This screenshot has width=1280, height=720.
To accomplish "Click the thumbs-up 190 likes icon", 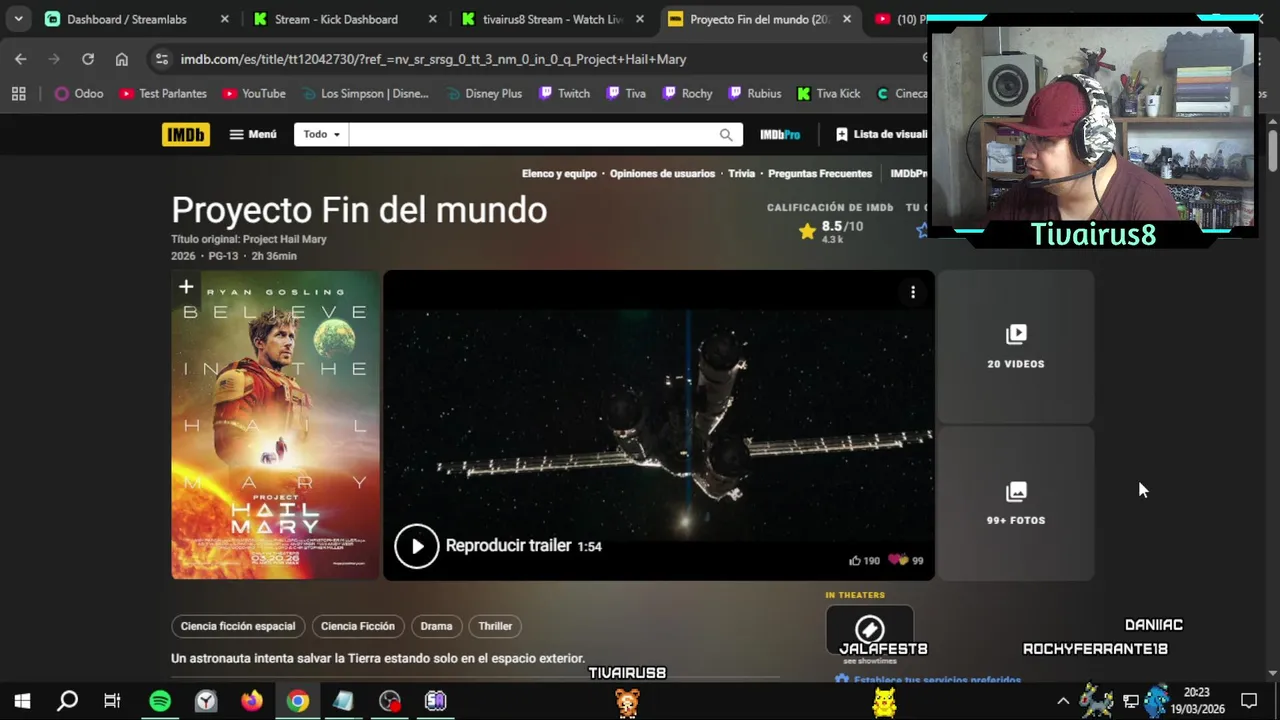I will click(855, 561).
